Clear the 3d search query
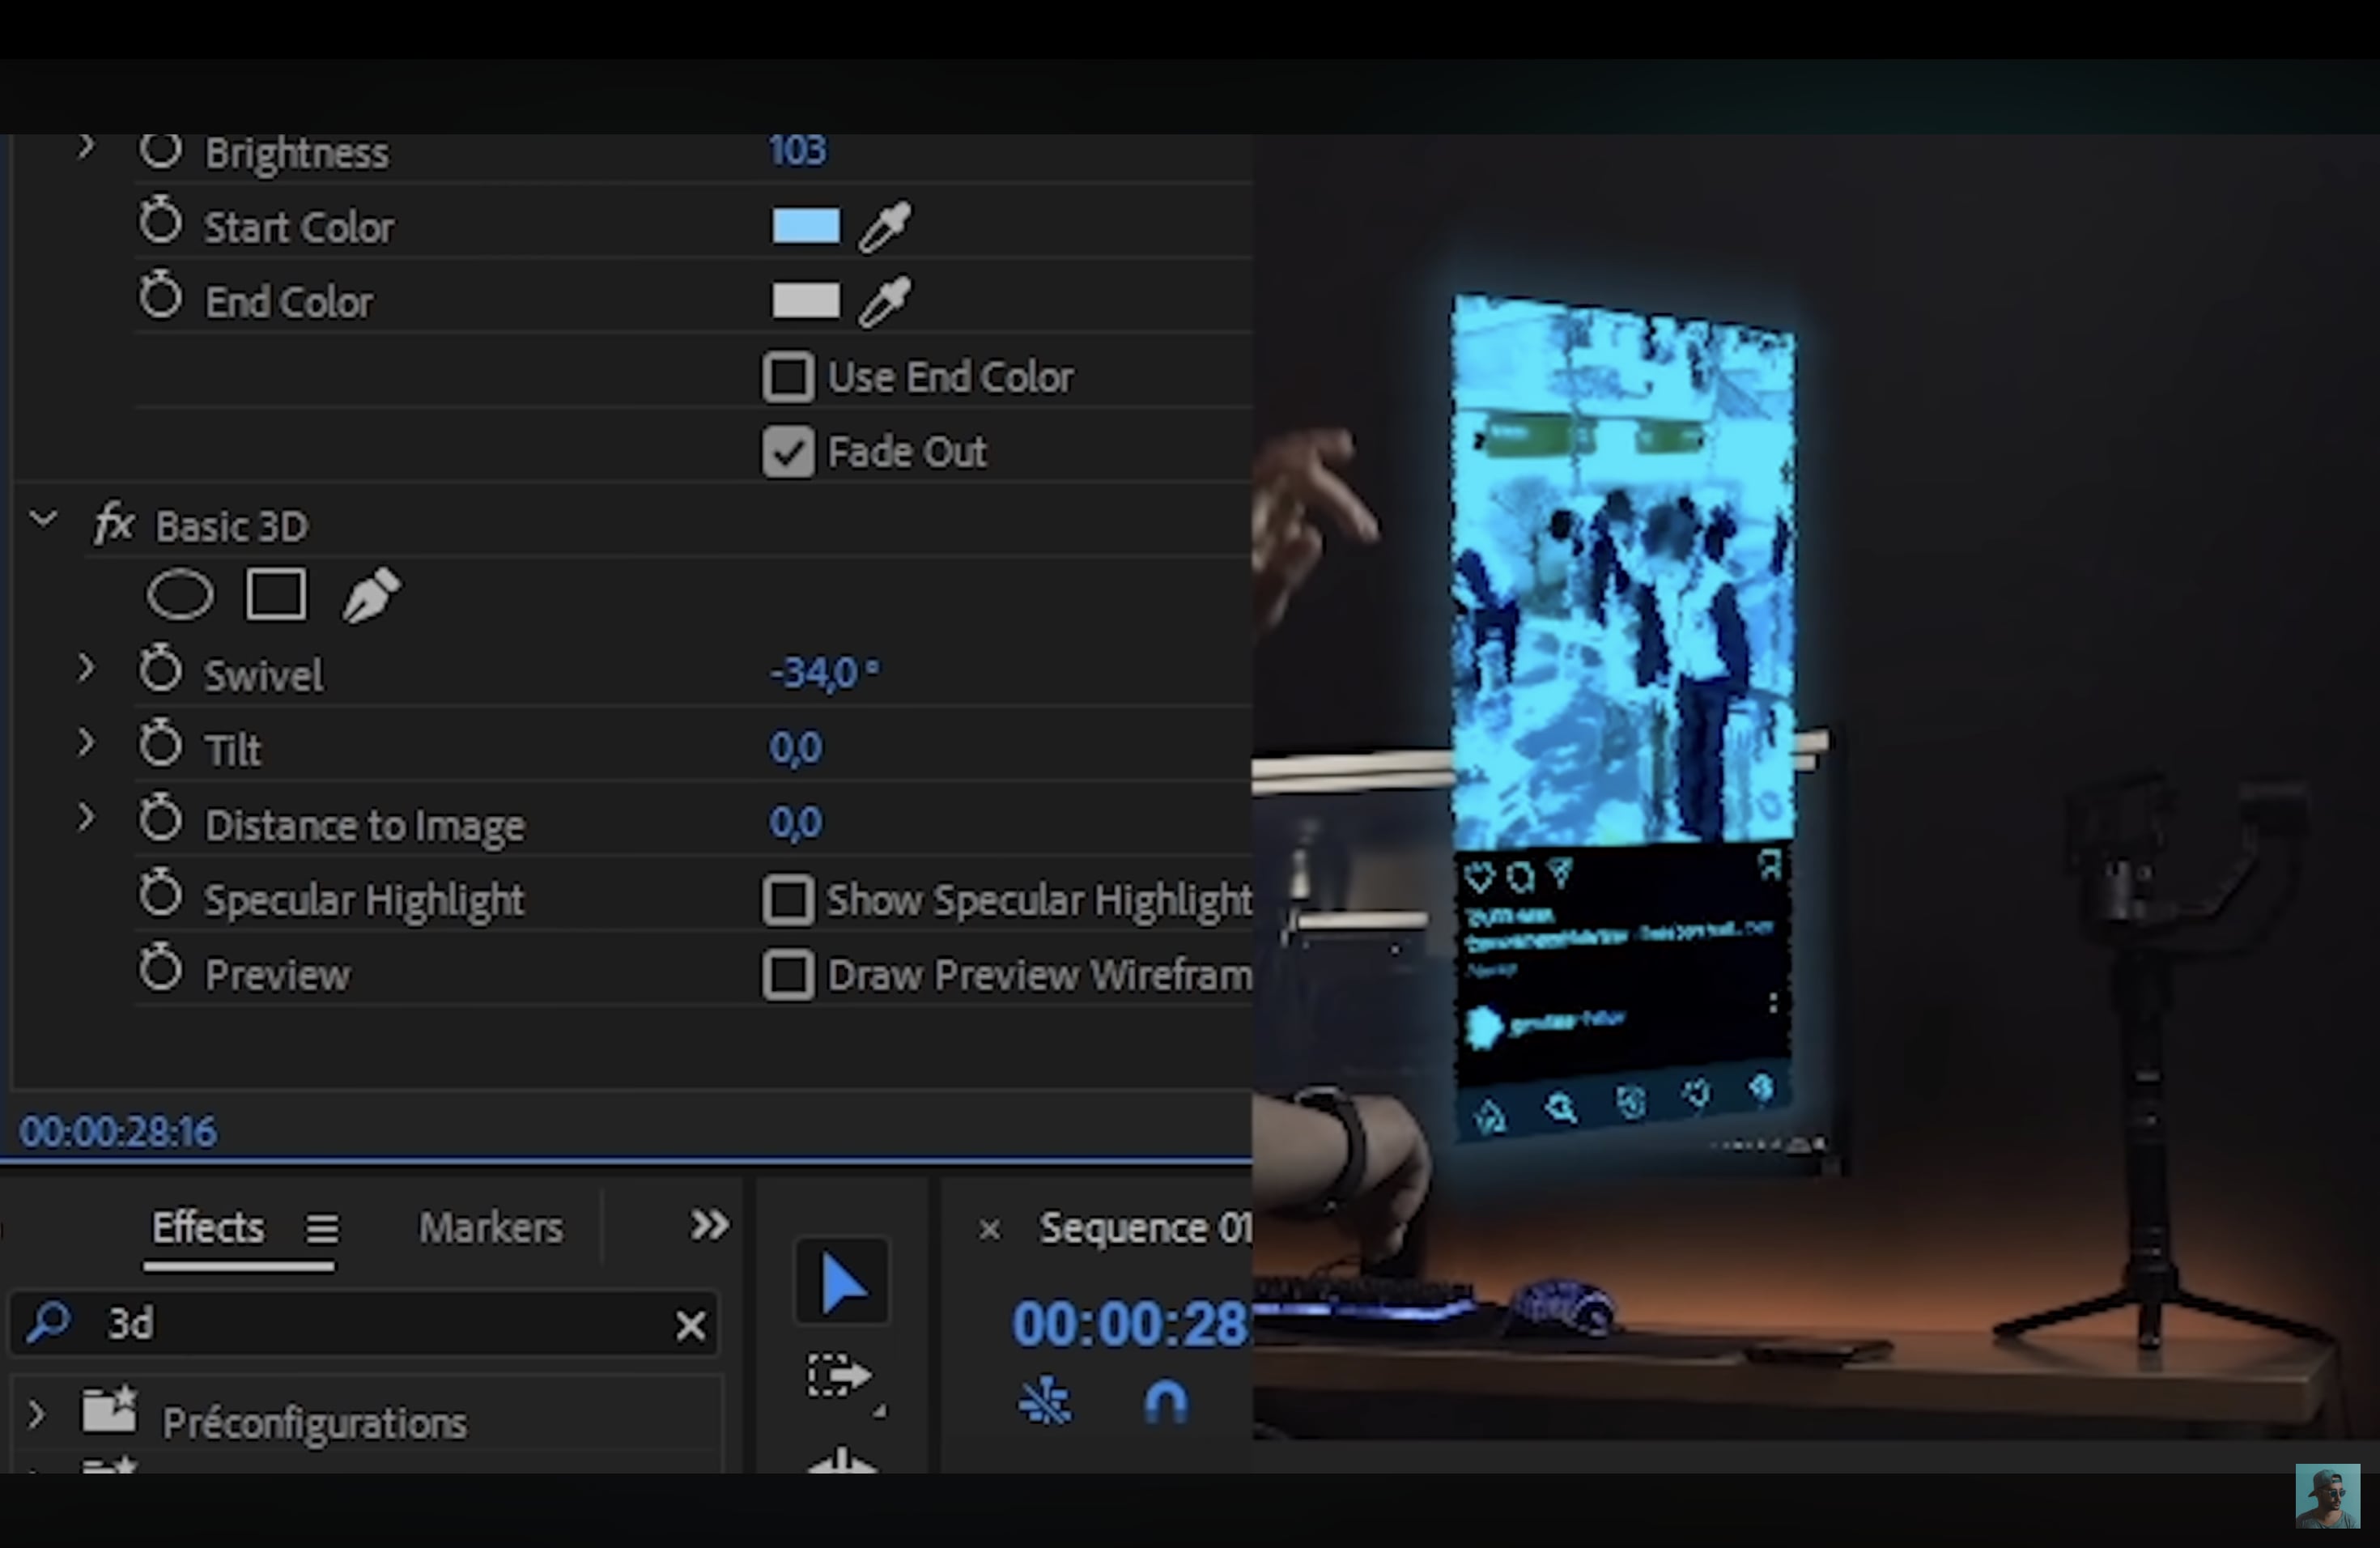The width and height of the screenshot is (2380, 1548). click(x=690, y=1325)
